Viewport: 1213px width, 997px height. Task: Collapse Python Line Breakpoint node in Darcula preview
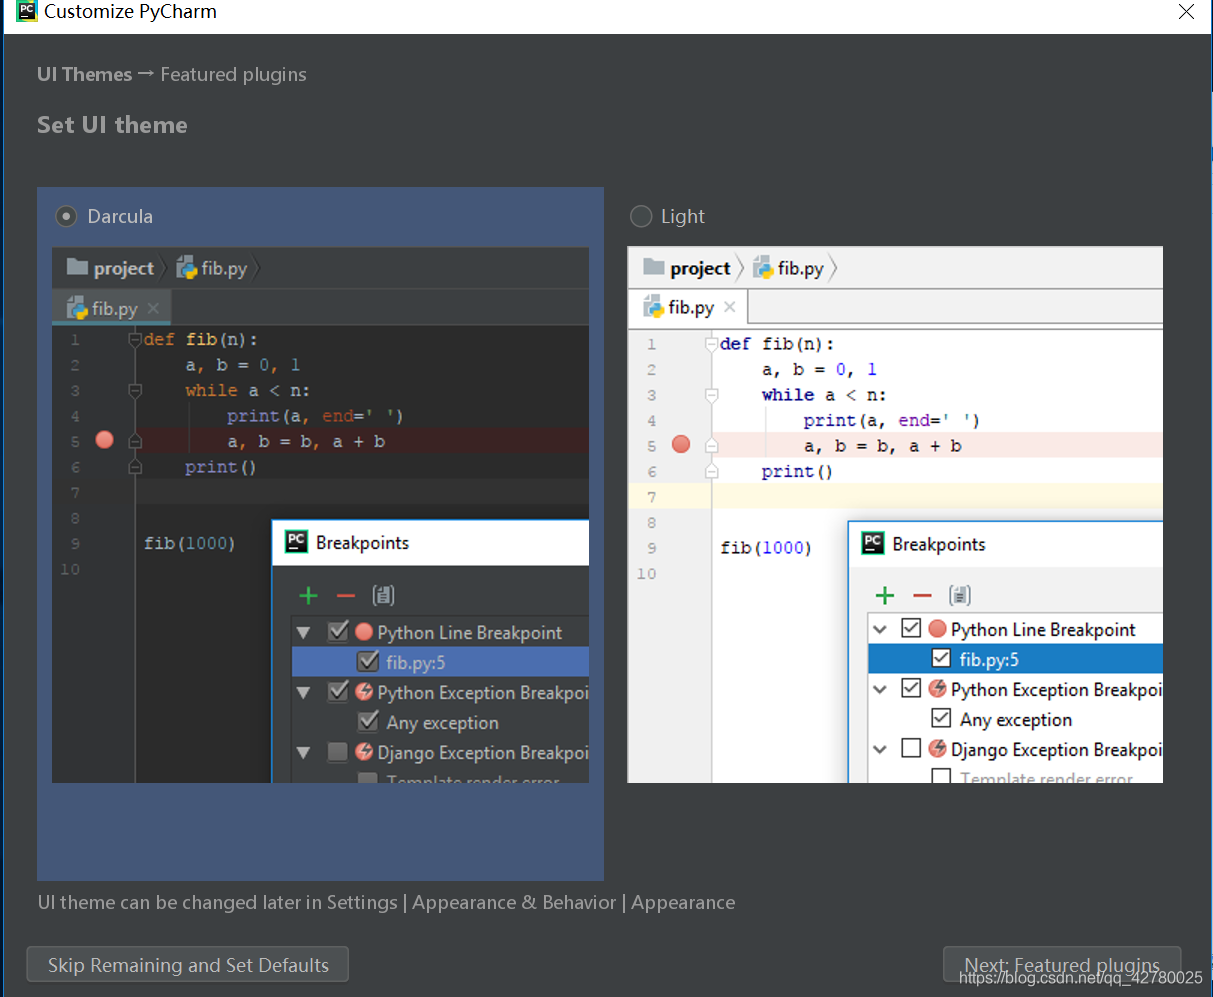pyautogui.click(x=304, y=633)
